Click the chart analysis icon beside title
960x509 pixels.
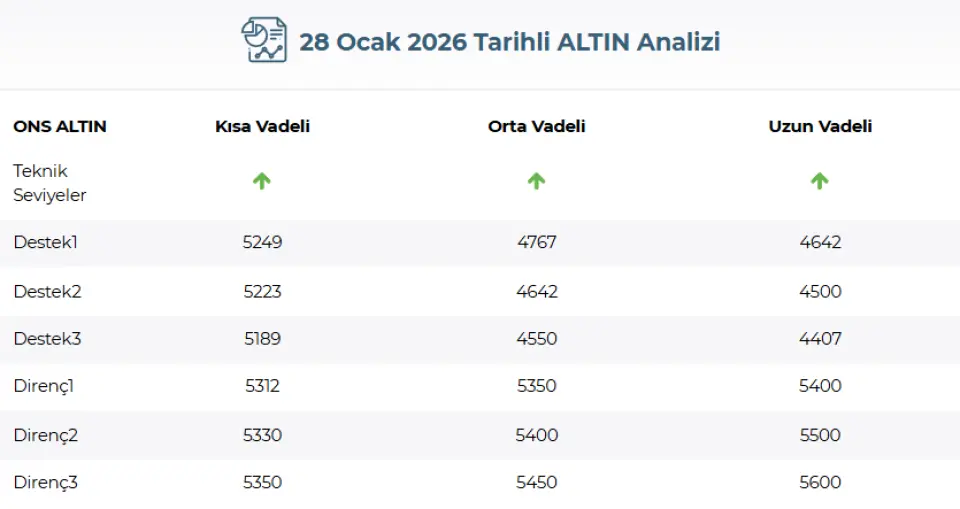(x=264, y=41)
